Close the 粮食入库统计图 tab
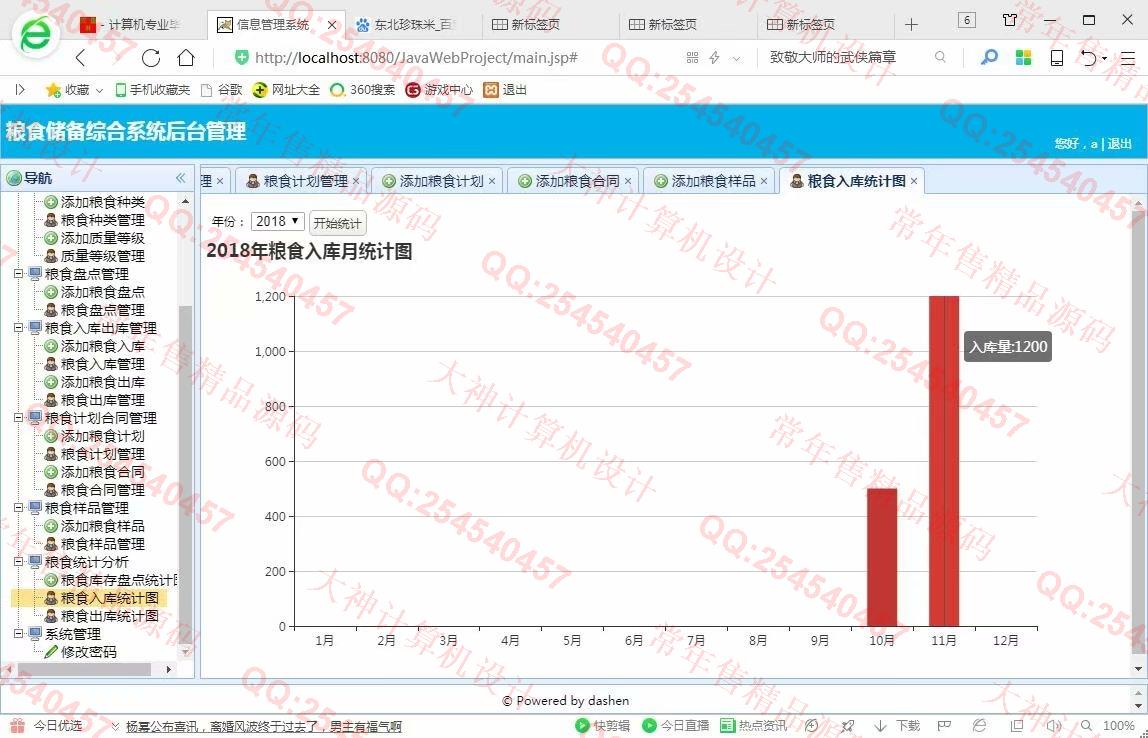1148x738 pixels. pos(914,181)
